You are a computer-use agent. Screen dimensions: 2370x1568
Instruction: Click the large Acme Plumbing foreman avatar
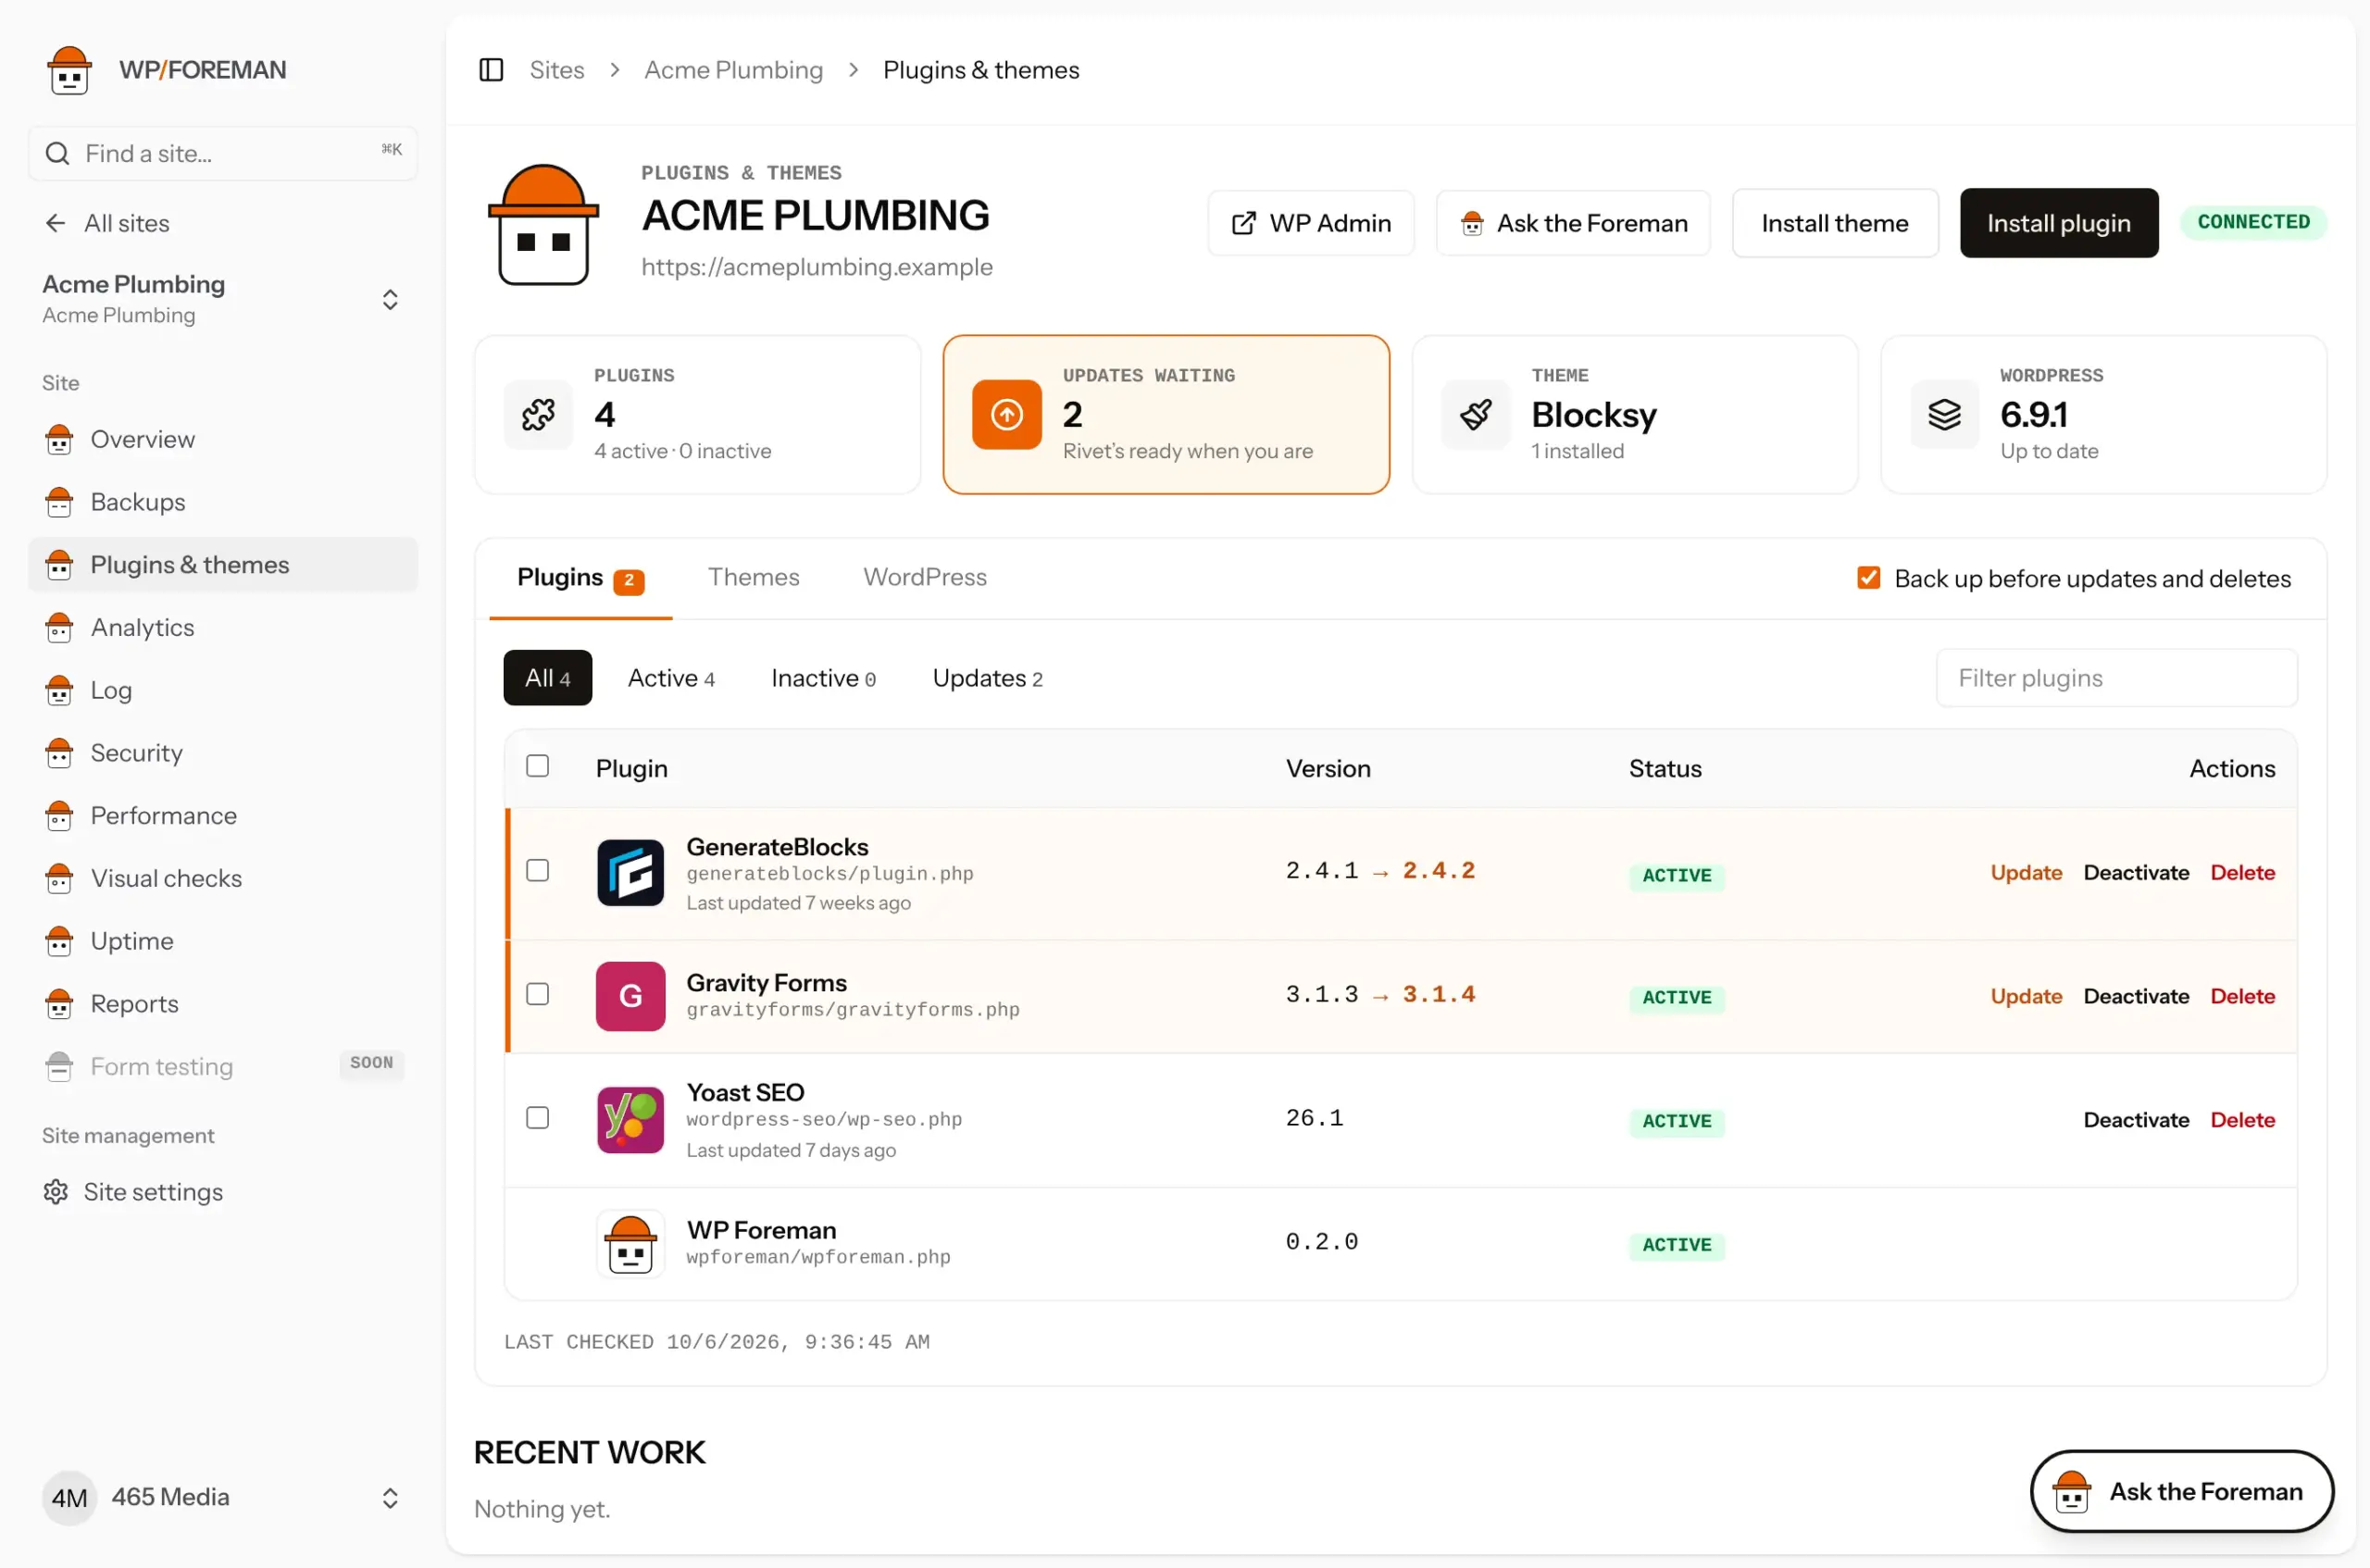click(543, 225)
